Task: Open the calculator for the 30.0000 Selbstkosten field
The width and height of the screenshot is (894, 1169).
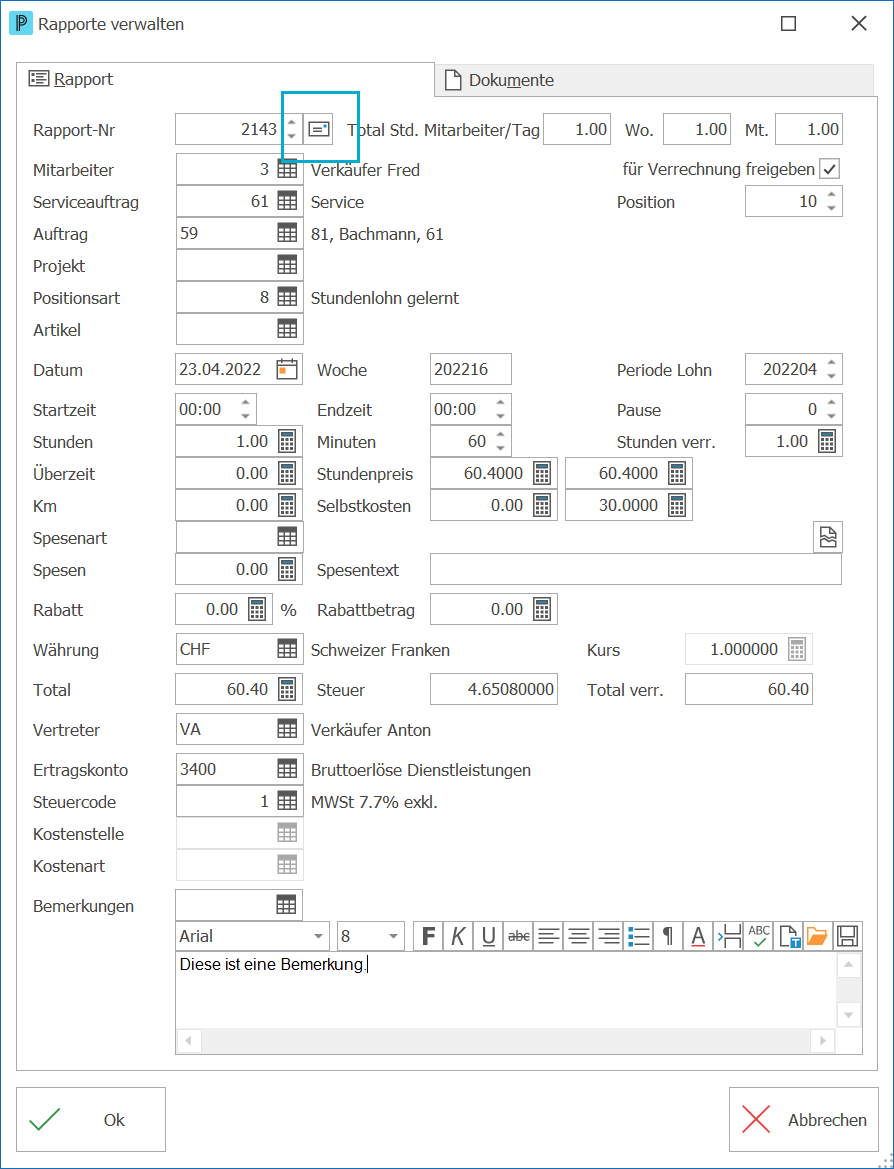Action: (x=676, y=505)
